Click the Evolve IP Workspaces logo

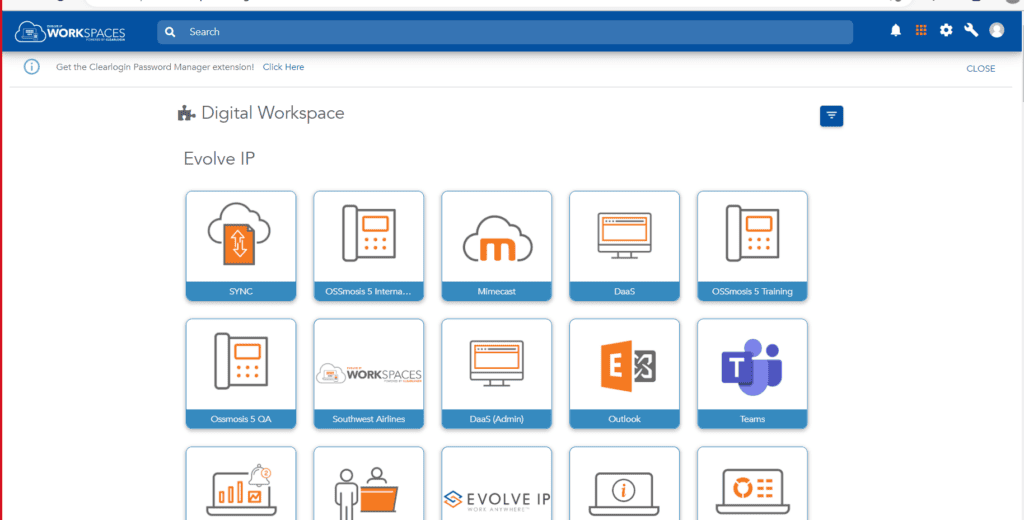70,32
